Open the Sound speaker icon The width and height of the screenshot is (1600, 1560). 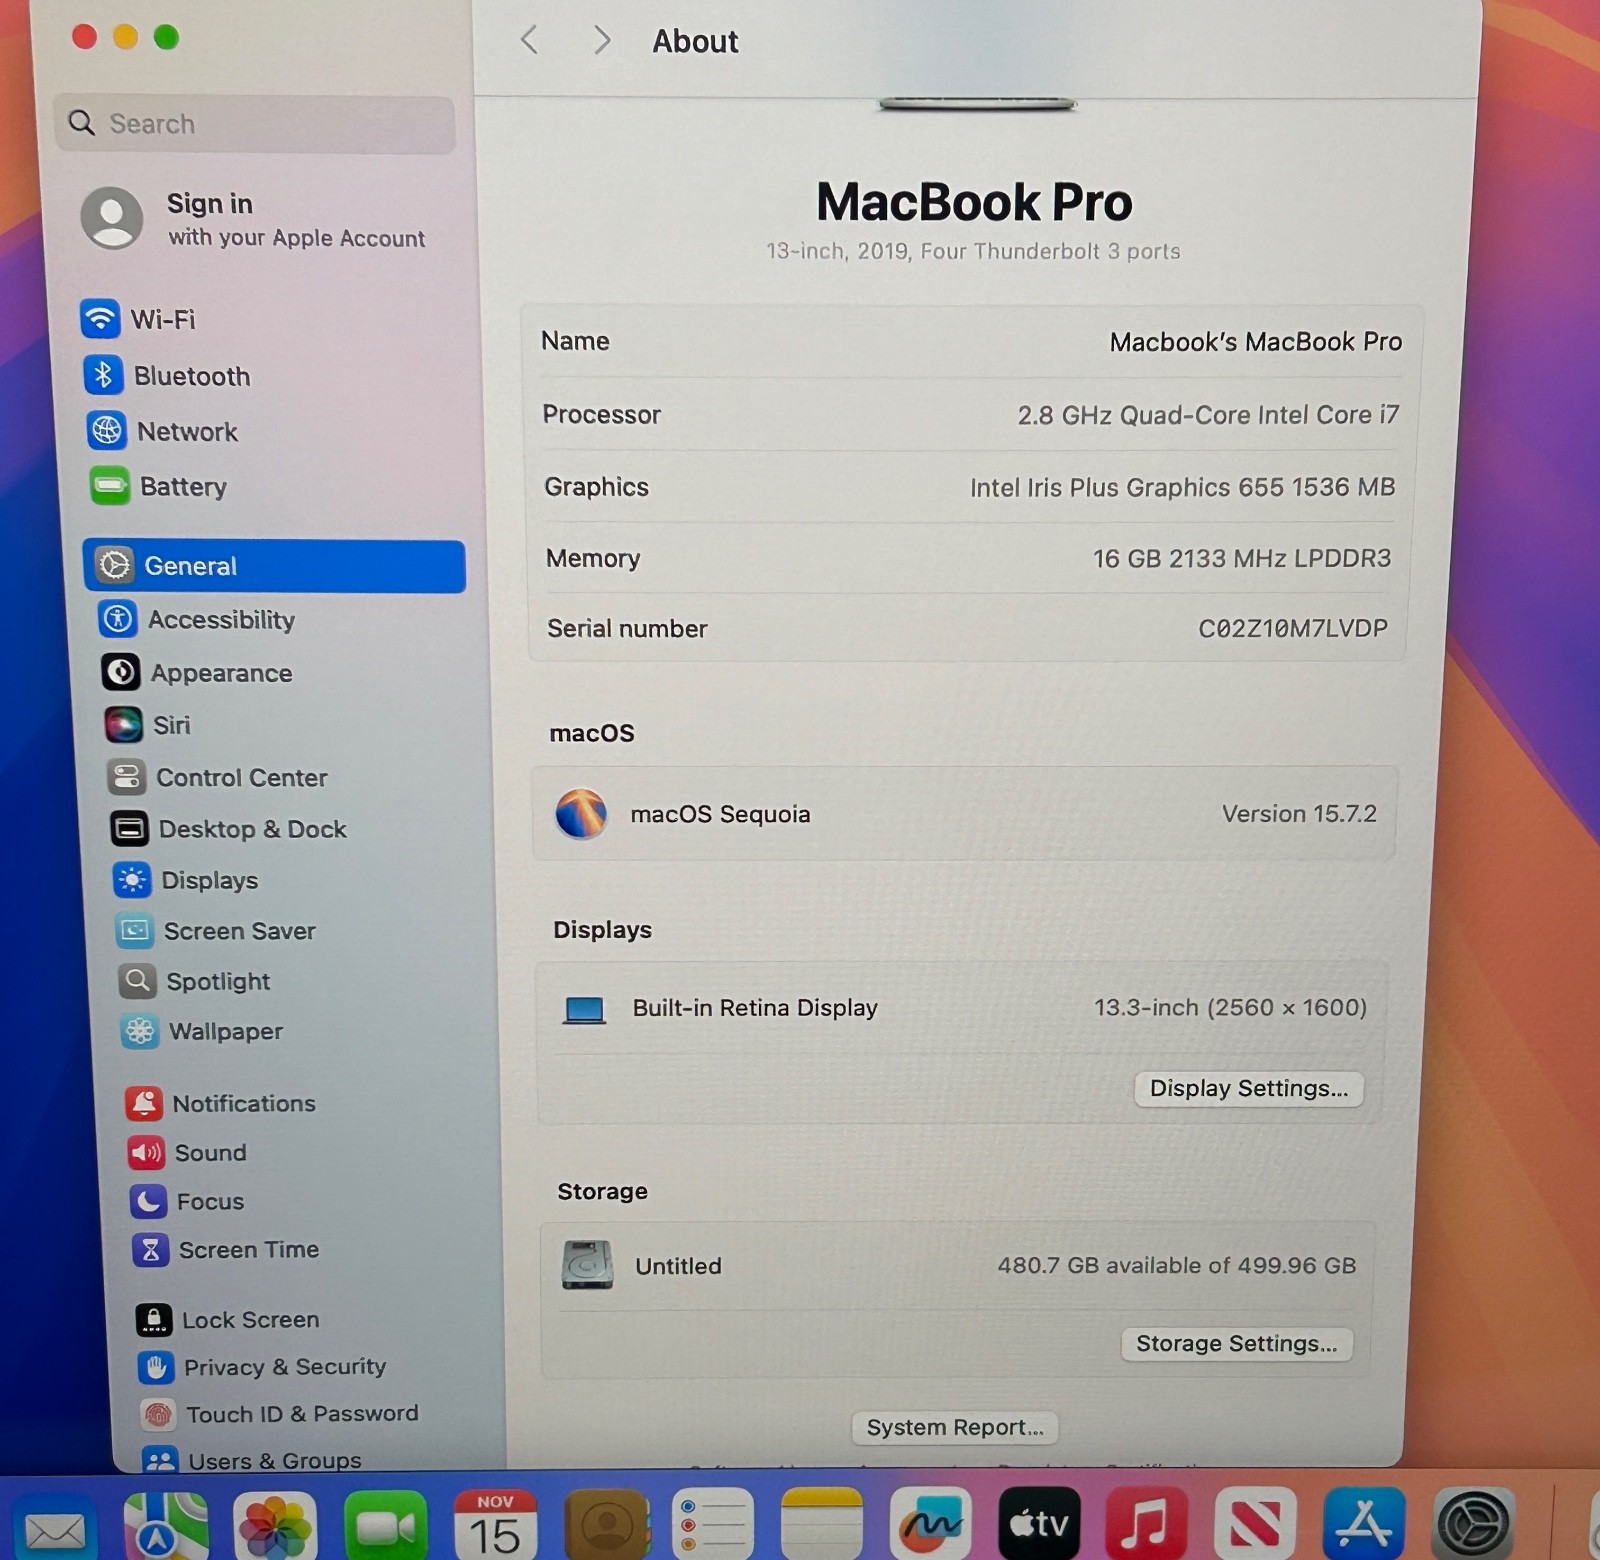click(x=146, y=1153)
